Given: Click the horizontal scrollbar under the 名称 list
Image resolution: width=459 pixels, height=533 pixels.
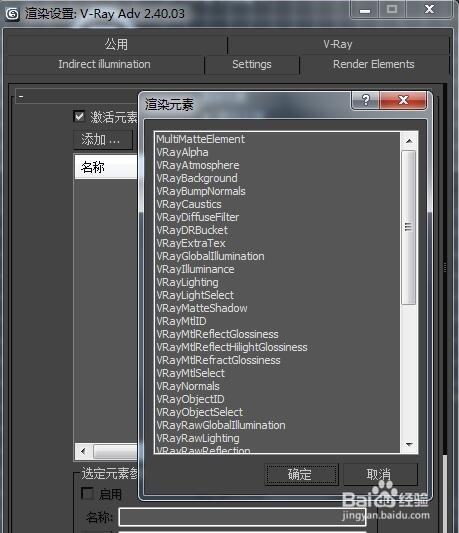Looking at the screenshot, I should point(116,451).
